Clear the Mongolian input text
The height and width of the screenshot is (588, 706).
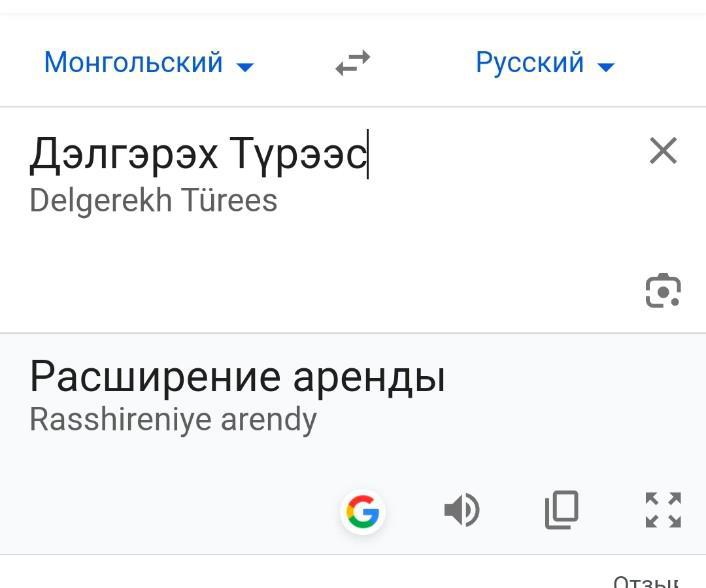(x=663, y=151)
